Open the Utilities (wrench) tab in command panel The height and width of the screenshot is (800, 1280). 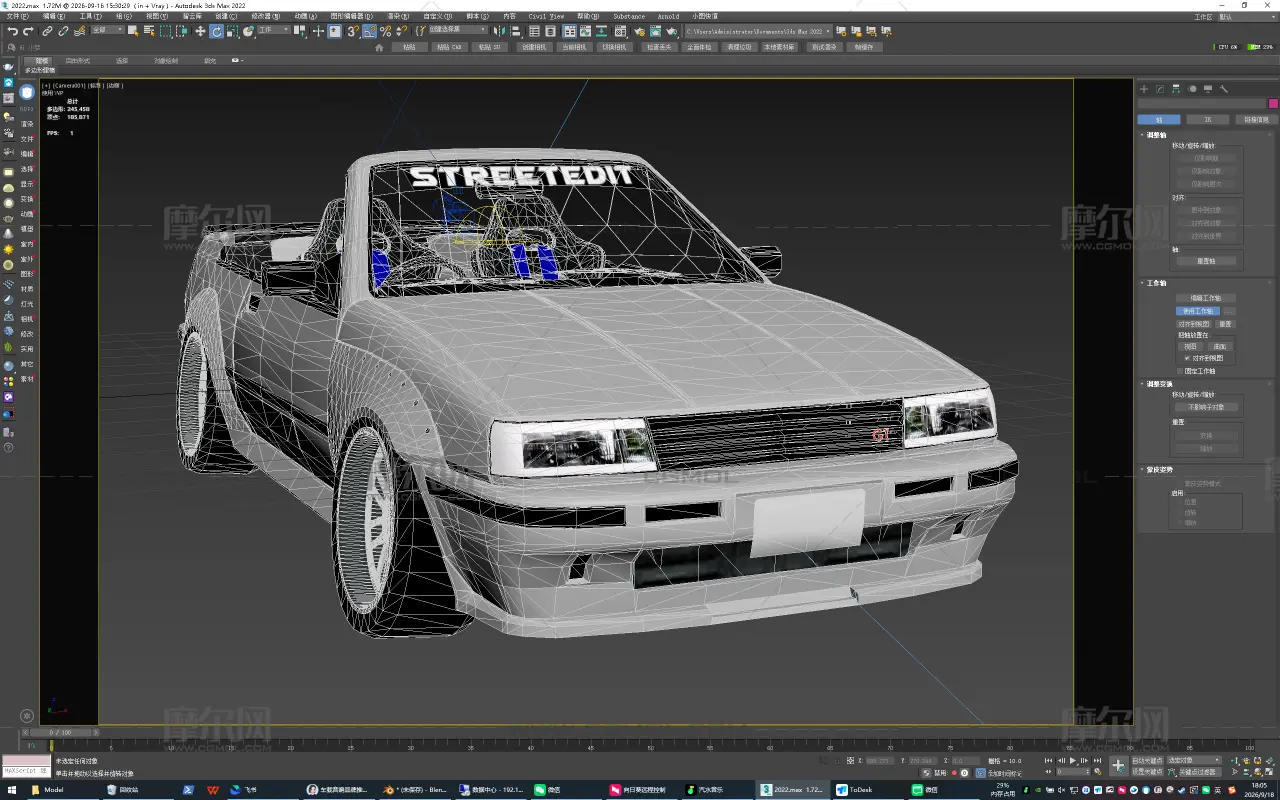(x=1223, y=89)
